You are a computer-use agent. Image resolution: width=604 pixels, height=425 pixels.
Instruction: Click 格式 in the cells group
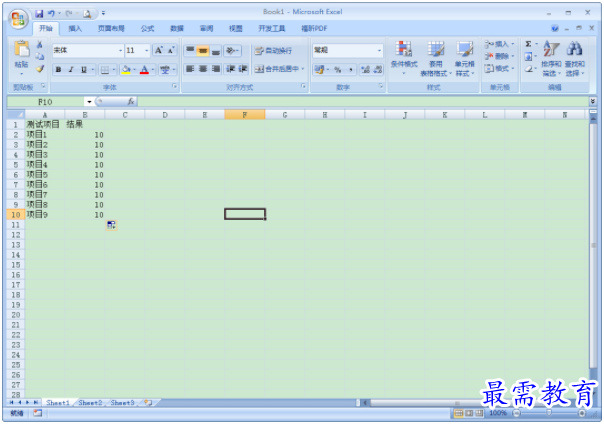pos(499,69)
